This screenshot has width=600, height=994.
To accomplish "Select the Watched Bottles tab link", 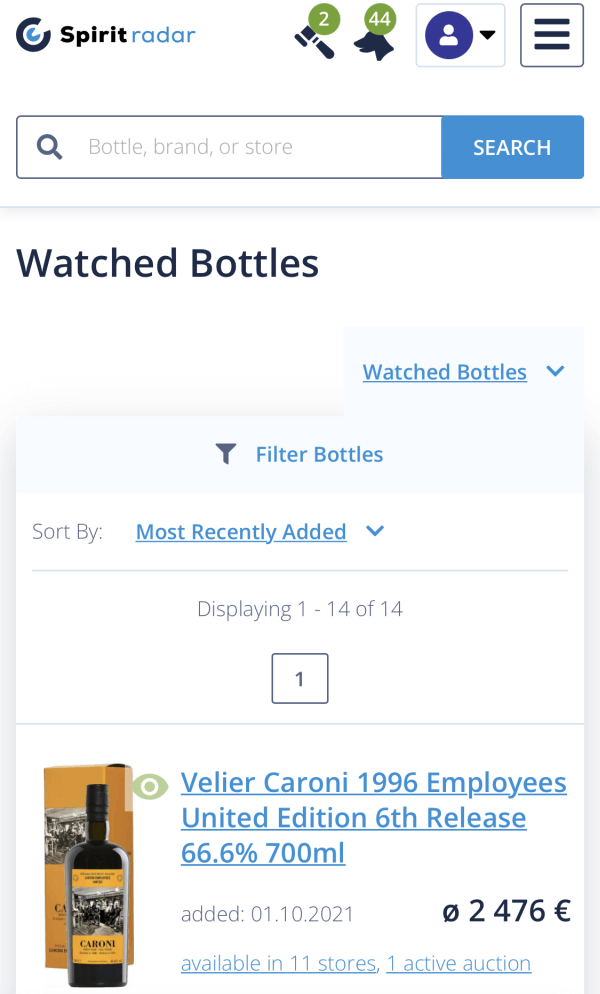I will coord(444,372).
